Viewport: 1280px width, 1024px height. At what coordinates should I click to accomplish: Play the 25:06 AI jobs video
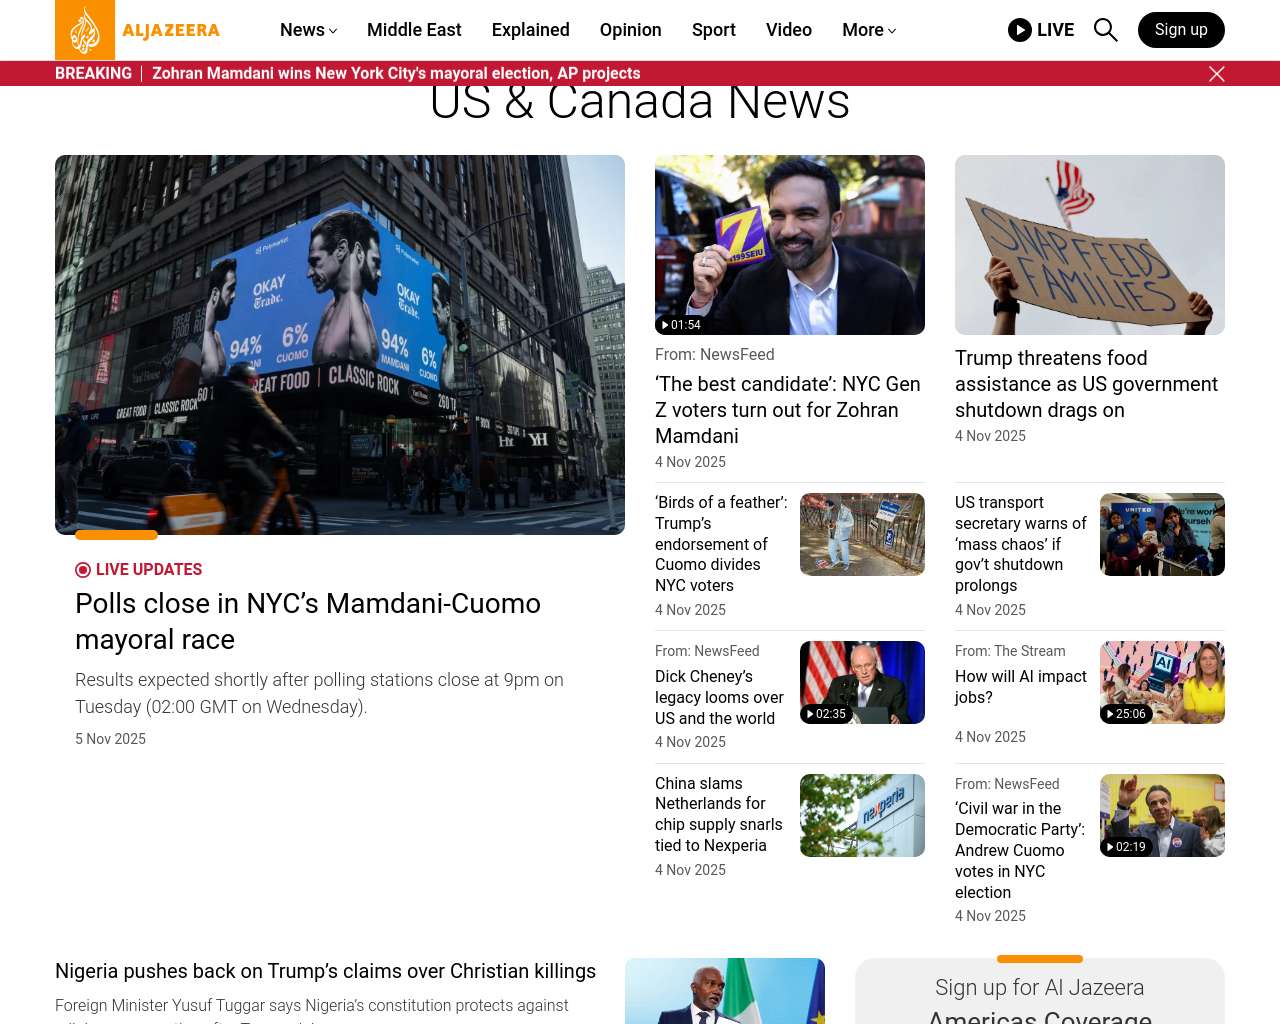point(1161,682)
